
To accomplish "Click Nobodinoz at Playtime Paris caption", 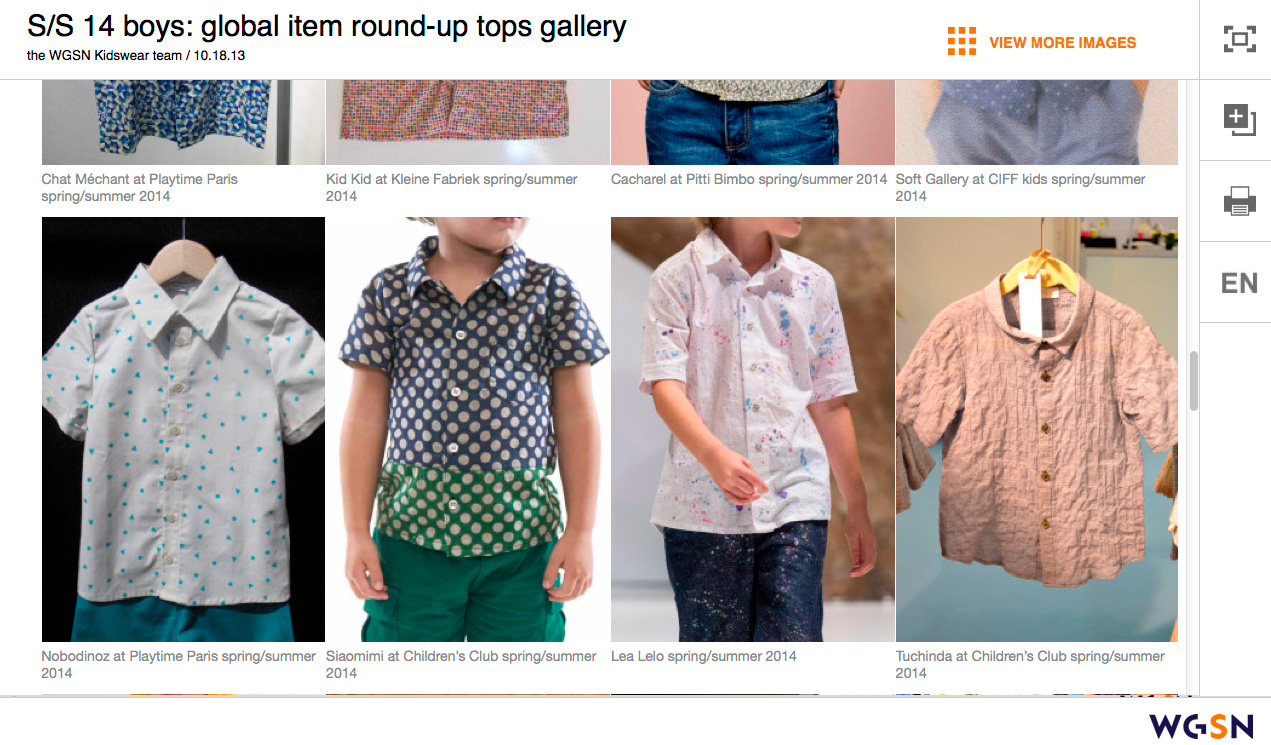I will pos(179,665).
